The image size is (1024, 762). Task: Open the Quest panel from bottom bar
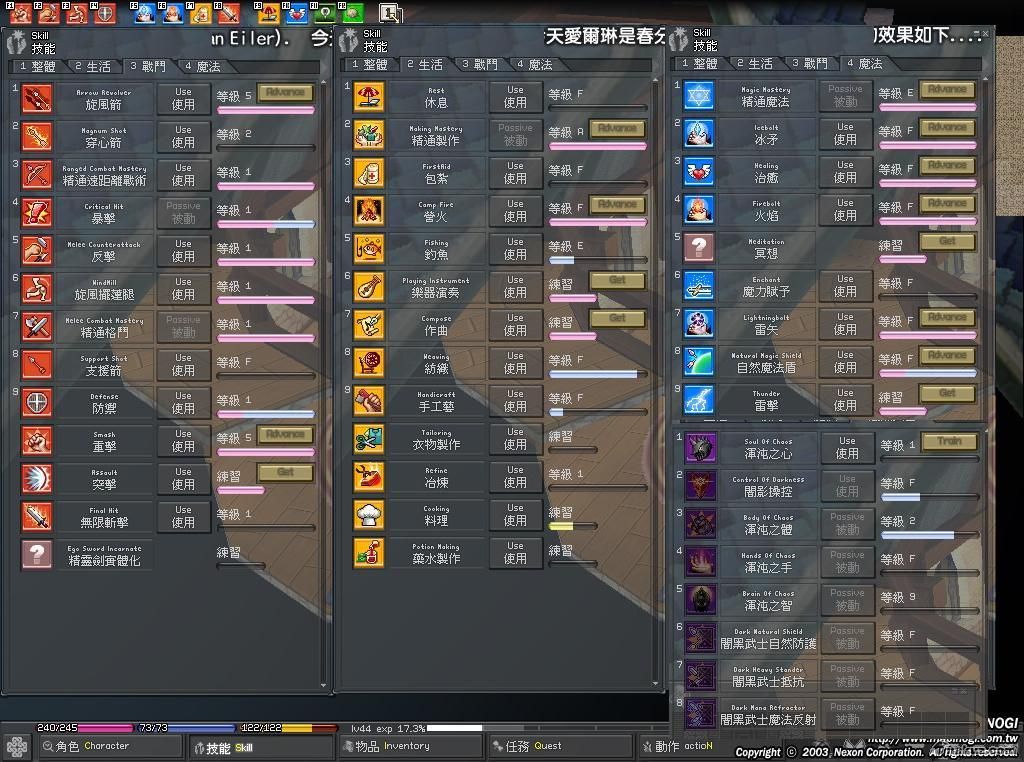tap(561, 746)
